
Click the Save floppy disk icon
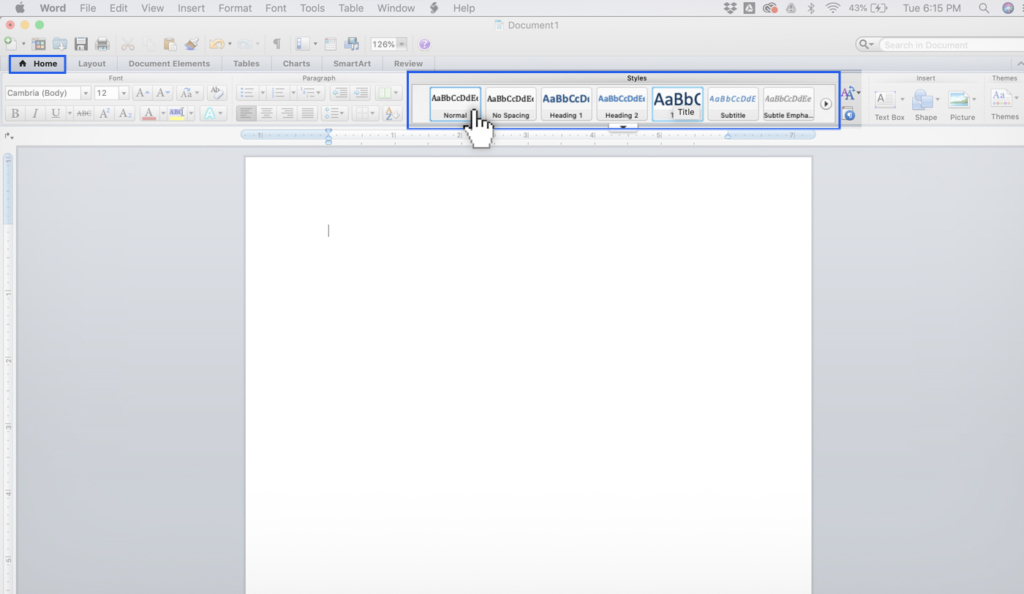[x=81, y=44]
